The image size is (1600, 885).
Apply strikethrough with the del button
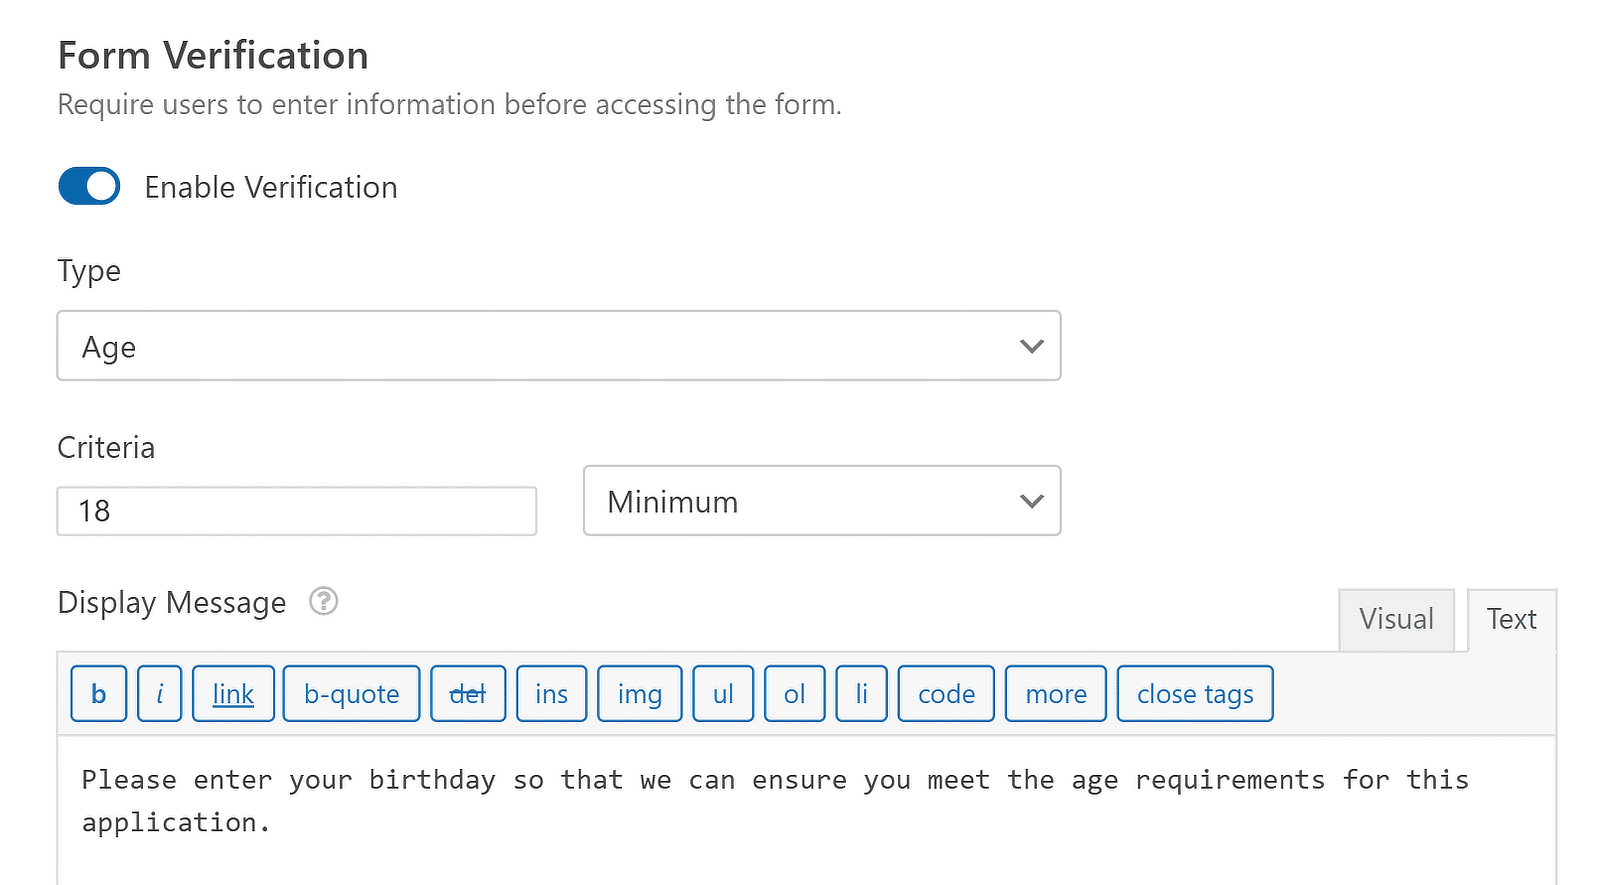(467, 693)
